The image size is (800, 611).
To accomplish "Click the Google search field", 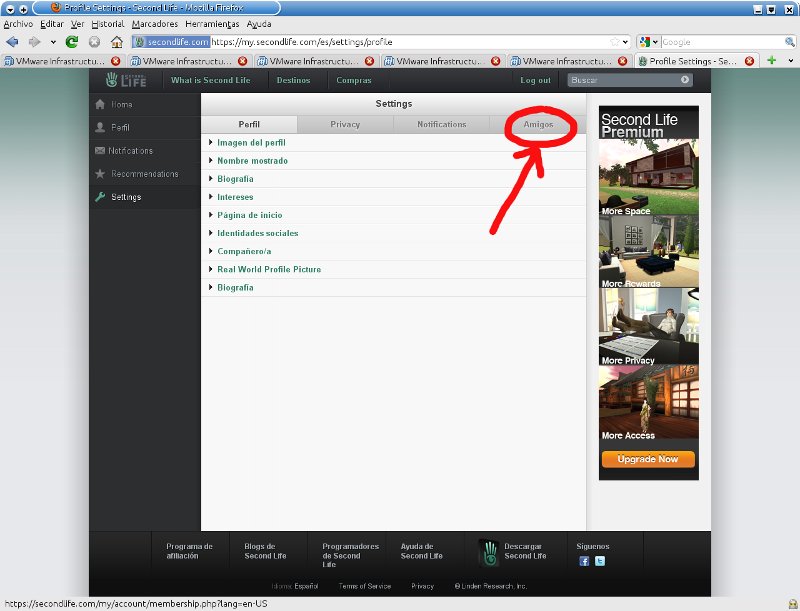I will coord(721,42).
